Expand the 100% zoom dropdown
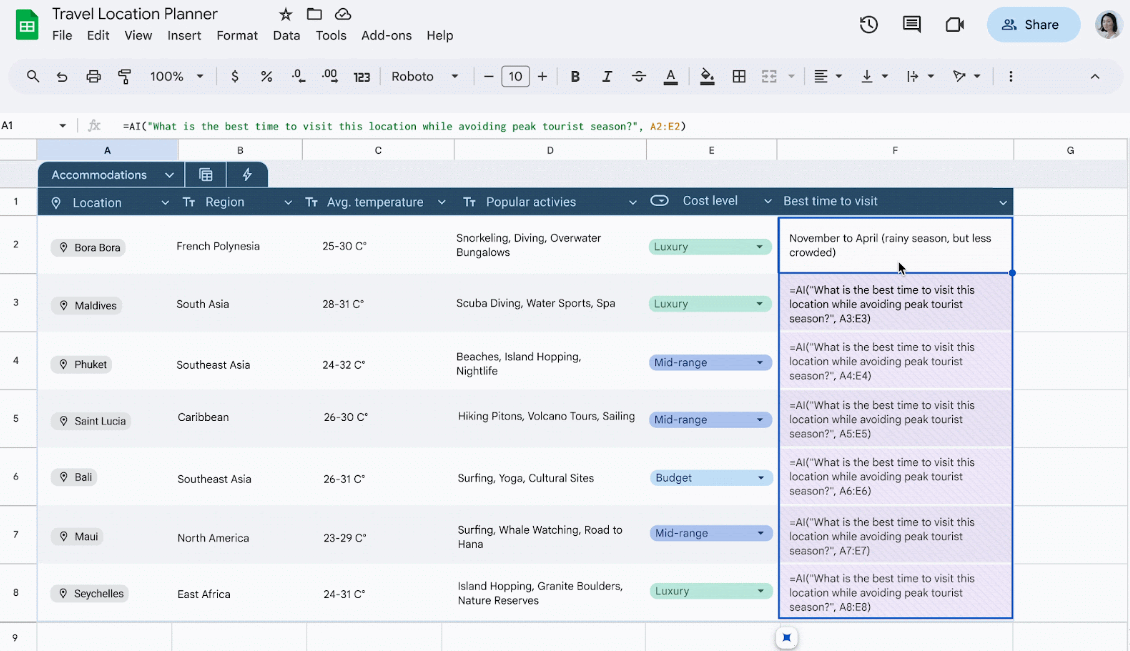Image resolution: width=1130 pixels, height=651 pixels. (x=177, y=77)
